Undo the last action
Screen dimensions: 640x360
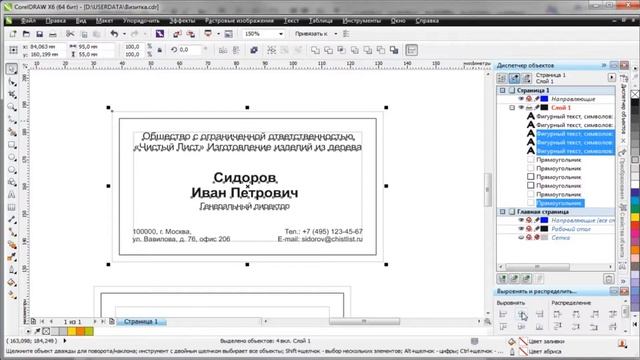115,34
